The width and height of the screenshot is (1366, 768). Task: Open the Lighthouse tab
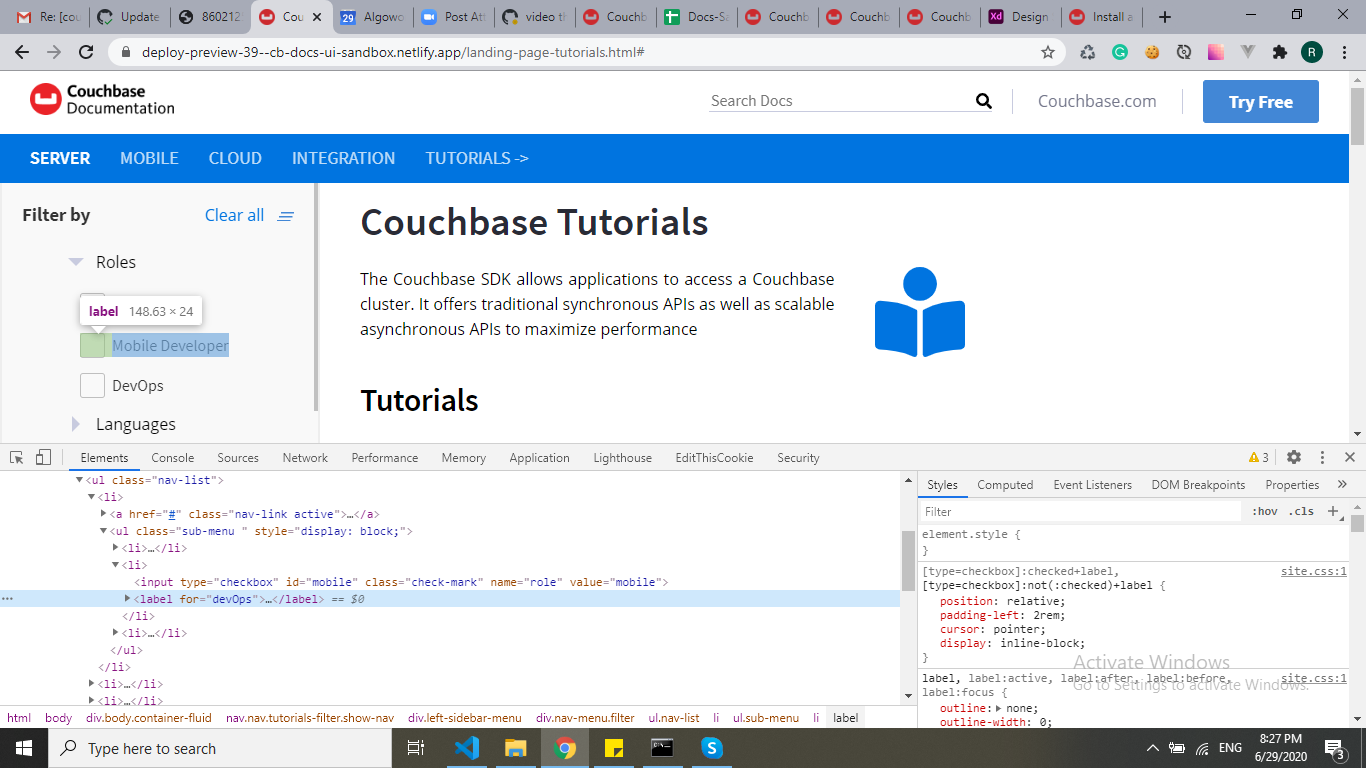(x=622, y=458)
